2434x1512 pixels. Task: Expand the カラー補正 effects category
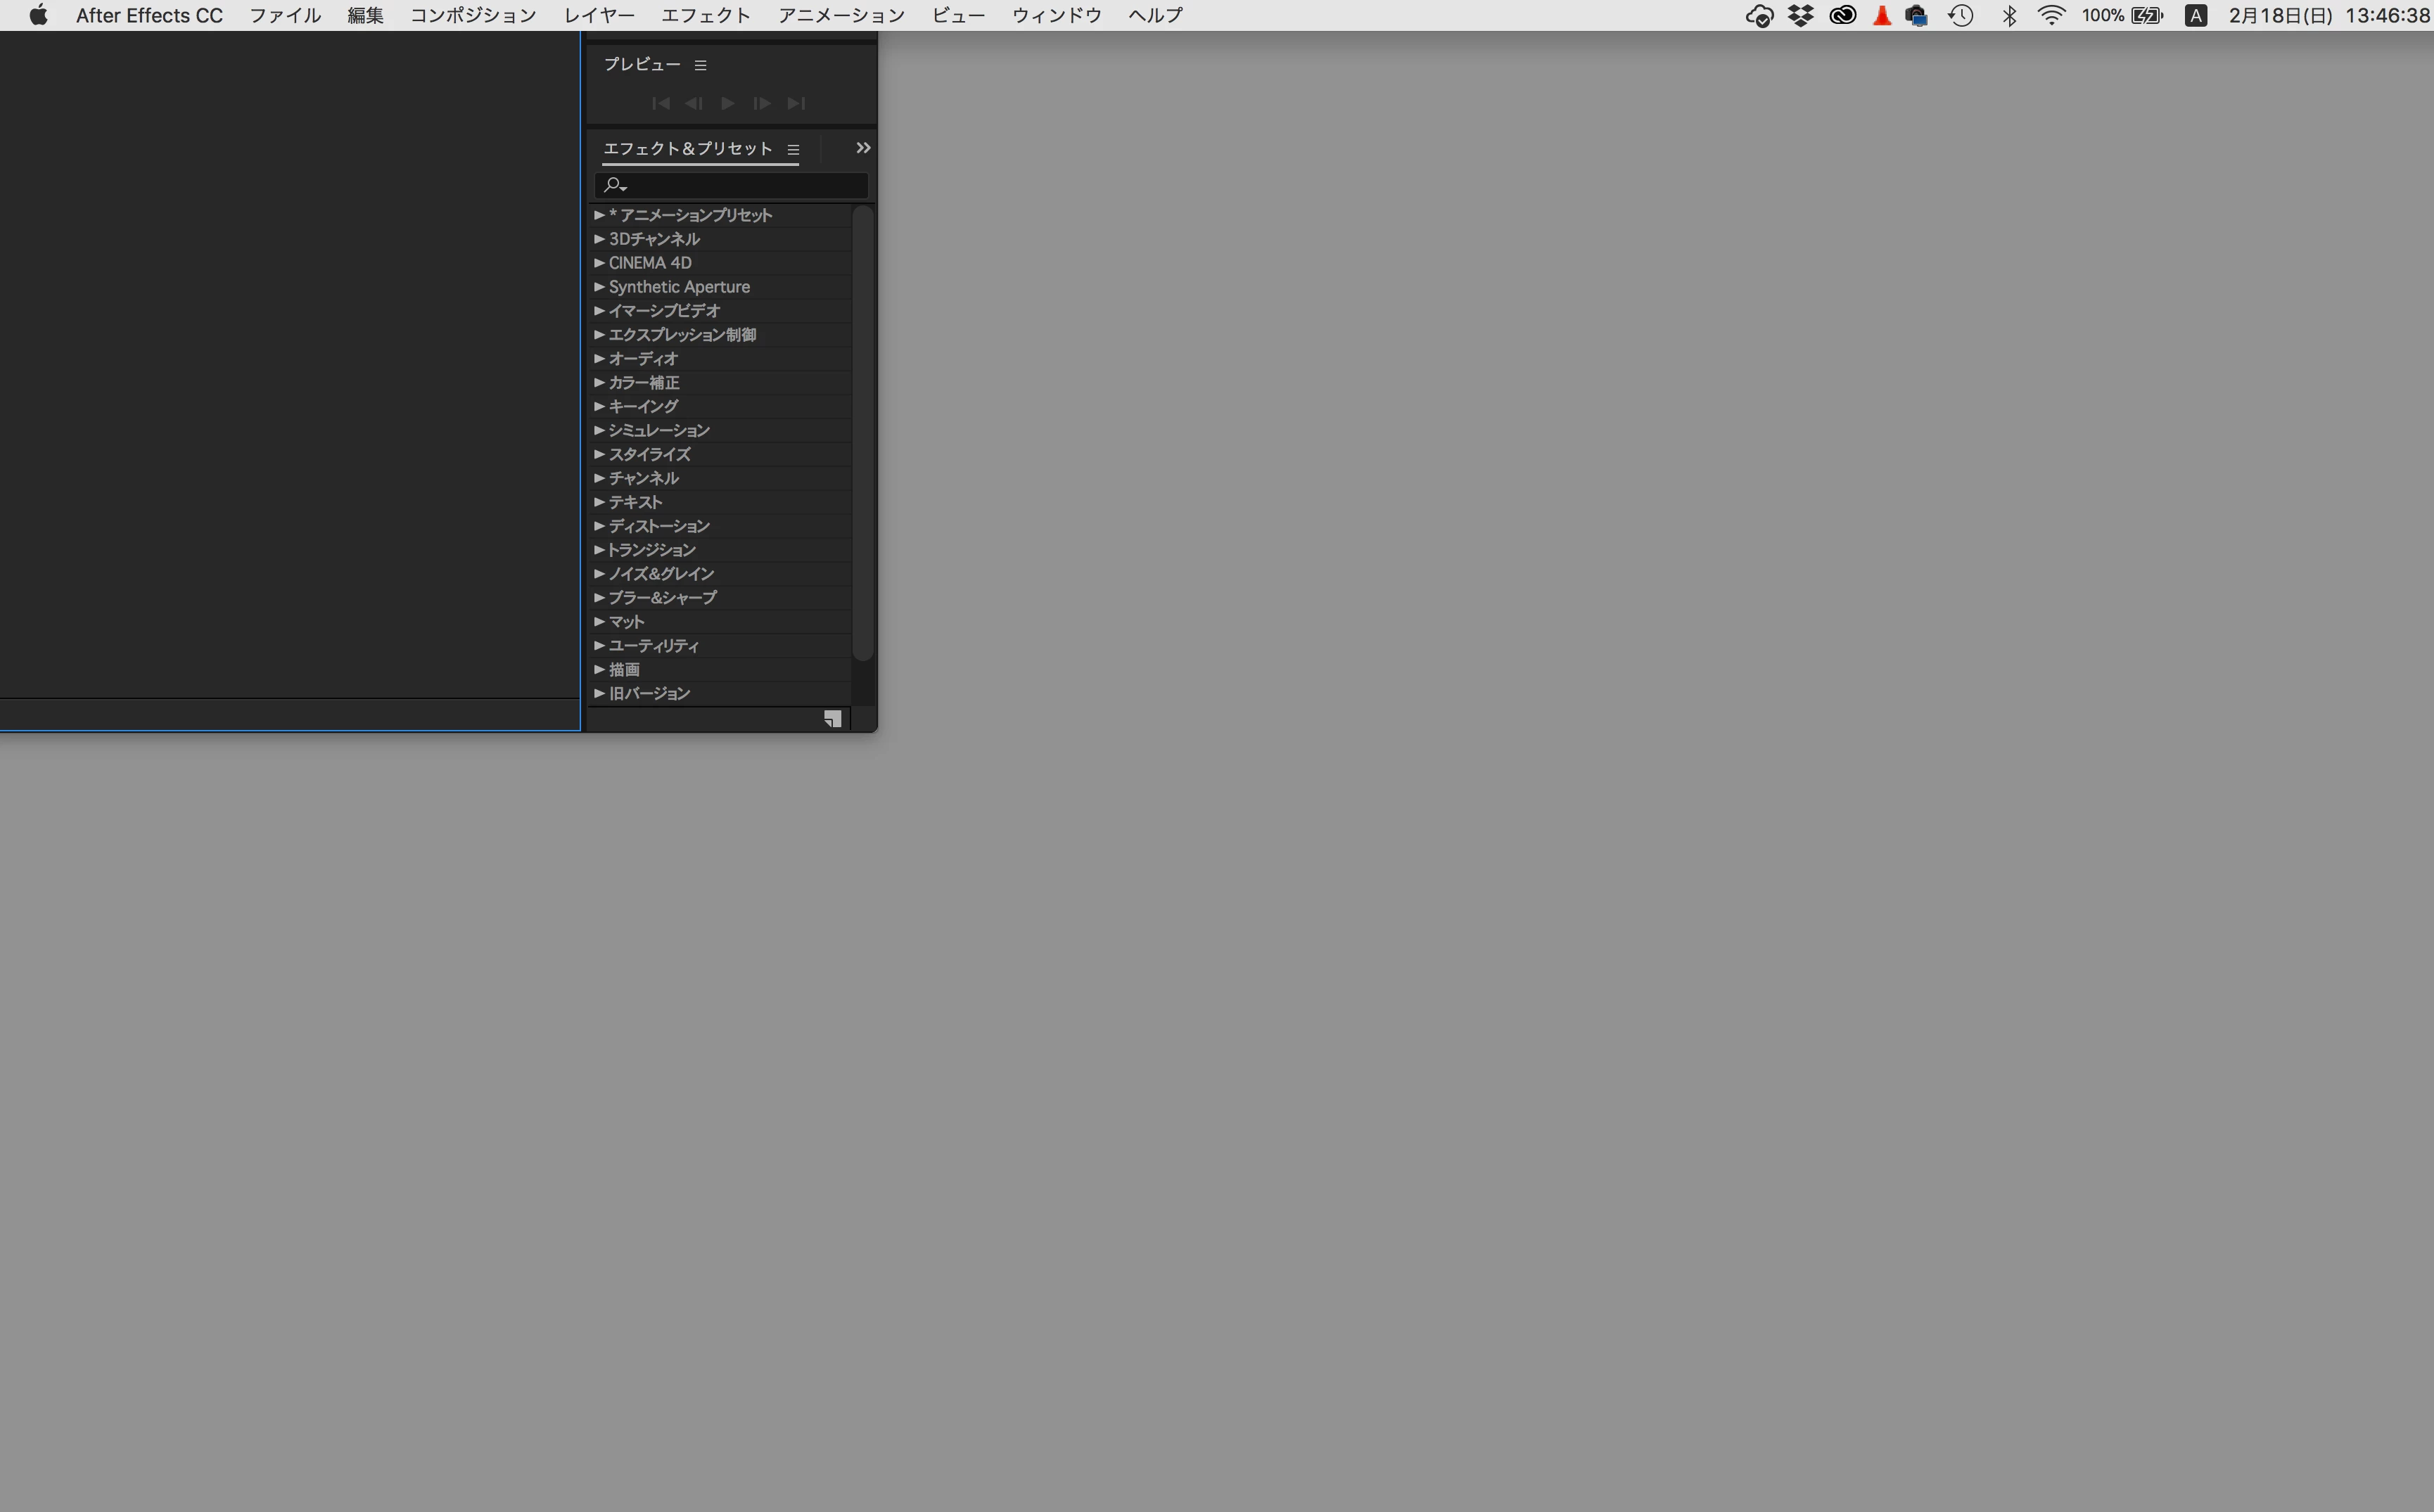[x=599, y=382]
